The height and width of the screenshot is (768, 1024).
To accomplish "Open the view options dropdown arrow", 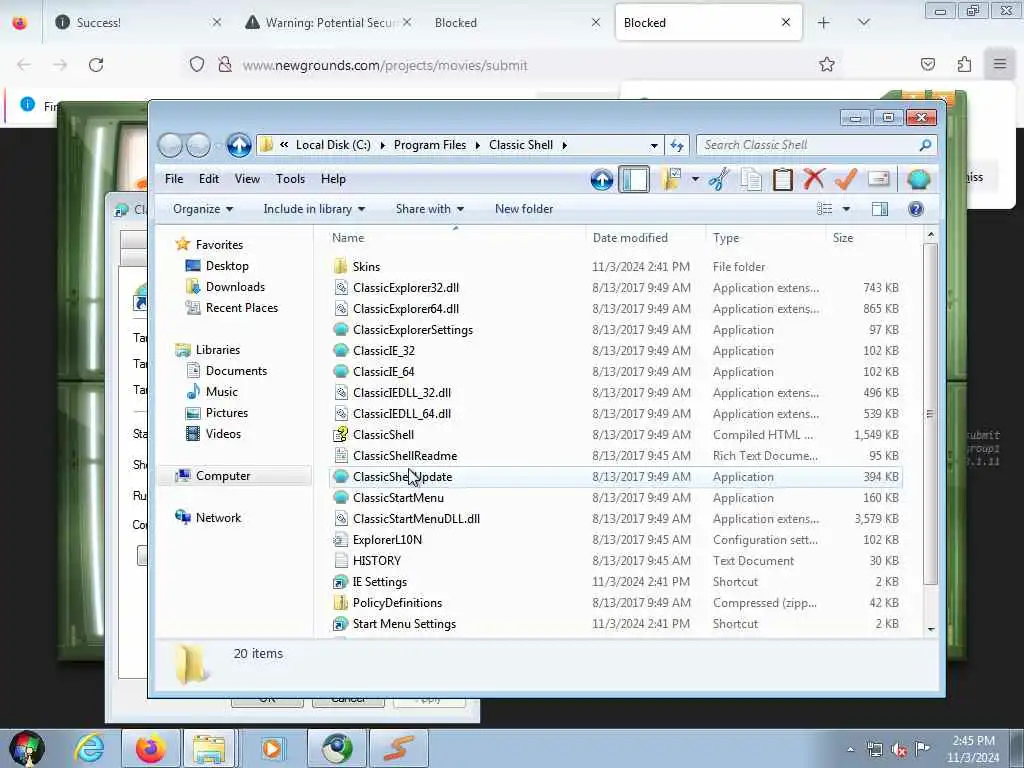I will point(846,209).
